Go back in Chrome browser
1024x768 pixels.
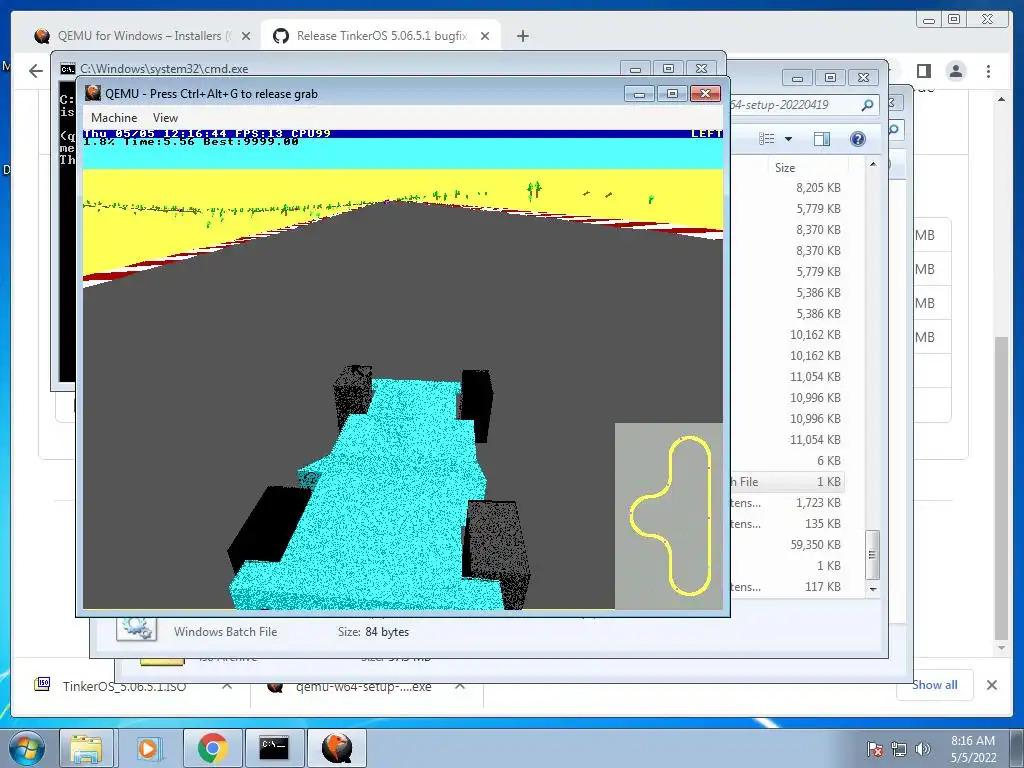coord(36,71)
